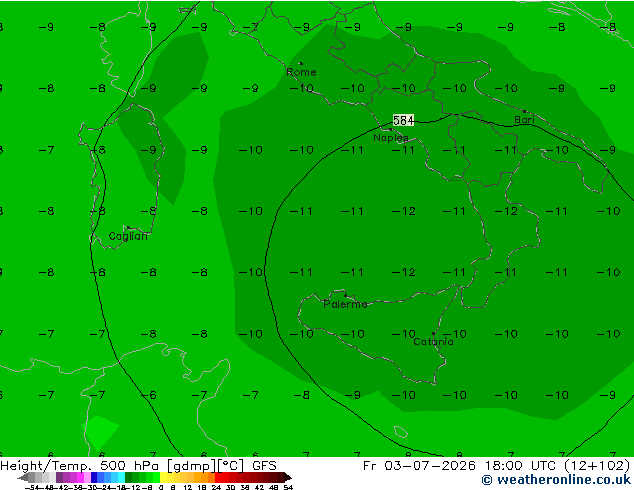This screenshot has width=634, height=490.
Task: Click the Naples city label
Action: [391, 138]
